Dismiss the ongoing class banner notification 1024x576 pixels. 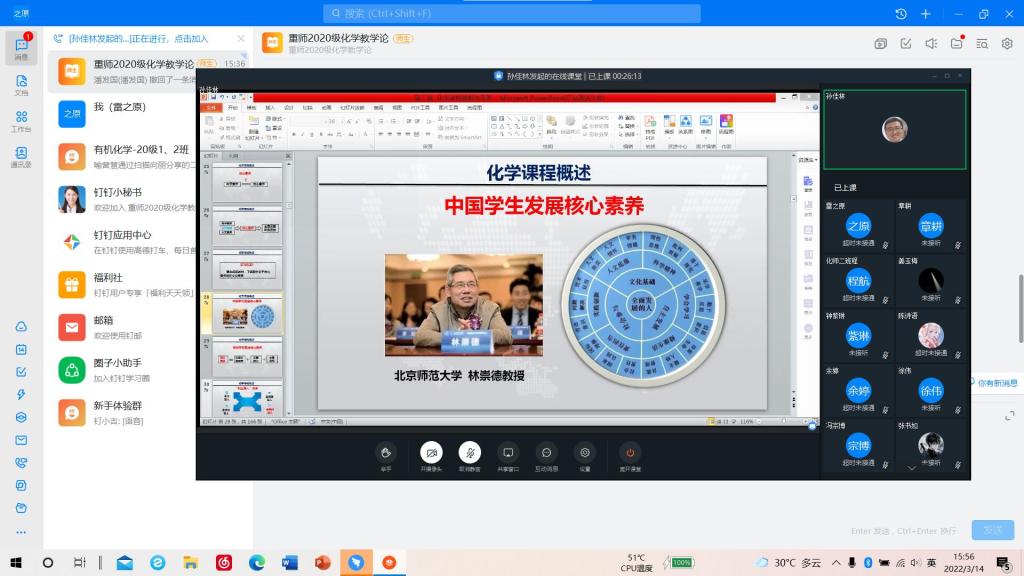241,39
